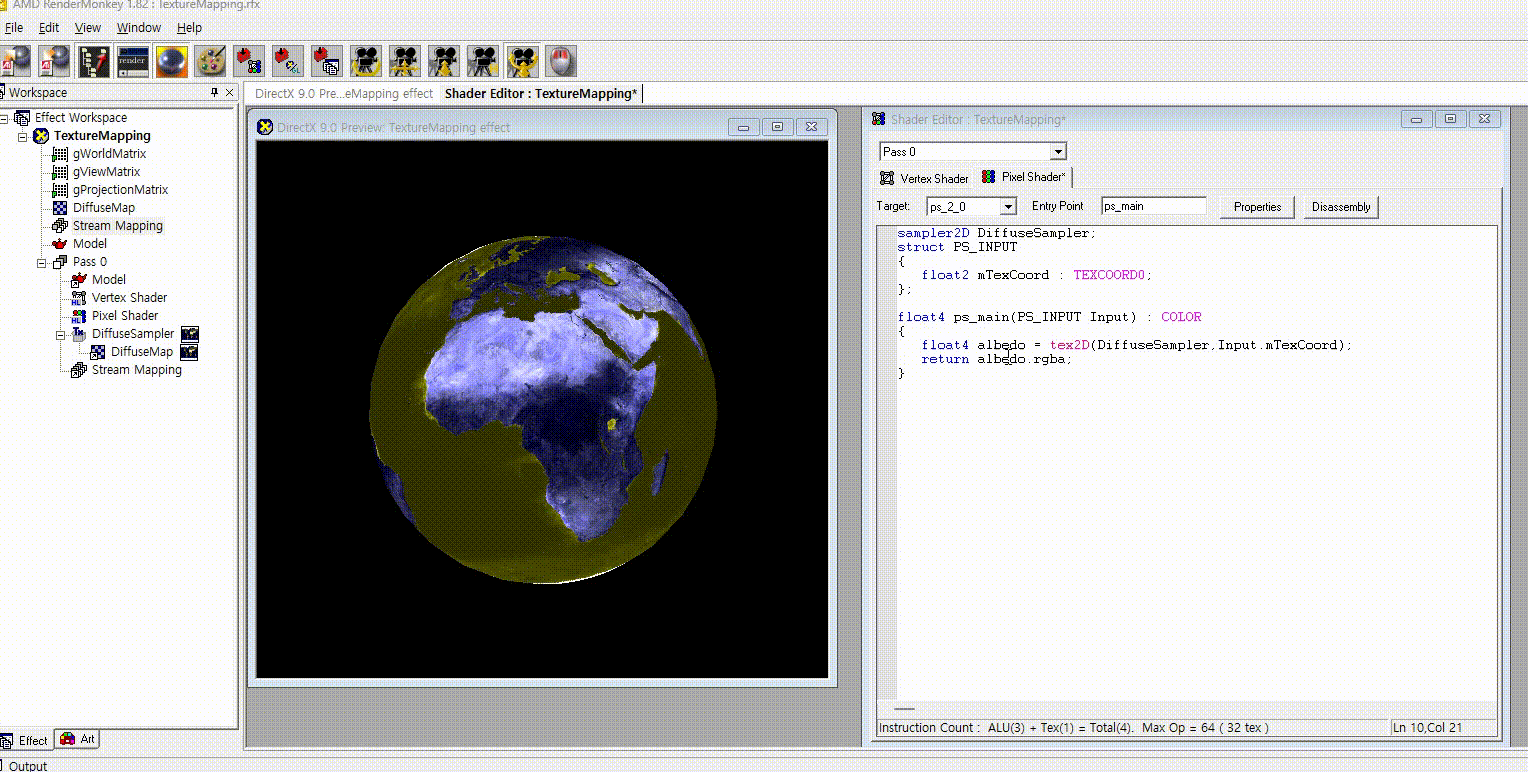Collapse the DiffuseSampler tree node

click(61, 334)
